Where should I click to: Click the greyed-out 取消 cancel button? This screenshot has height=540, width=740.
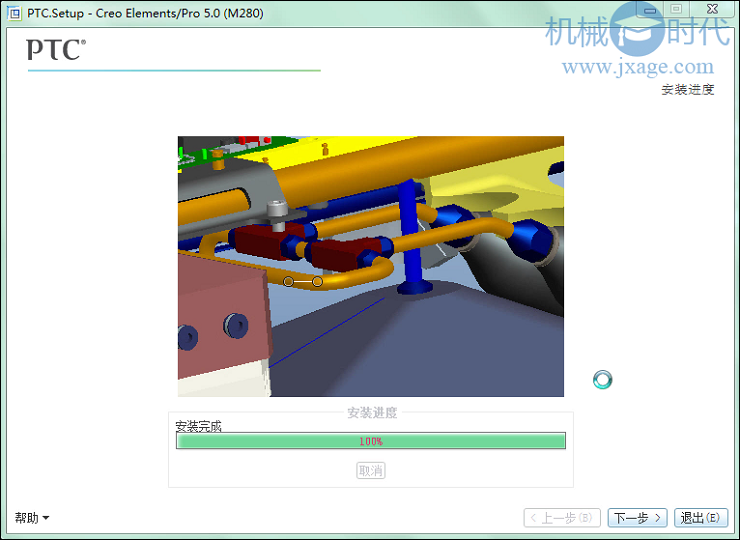370,471
